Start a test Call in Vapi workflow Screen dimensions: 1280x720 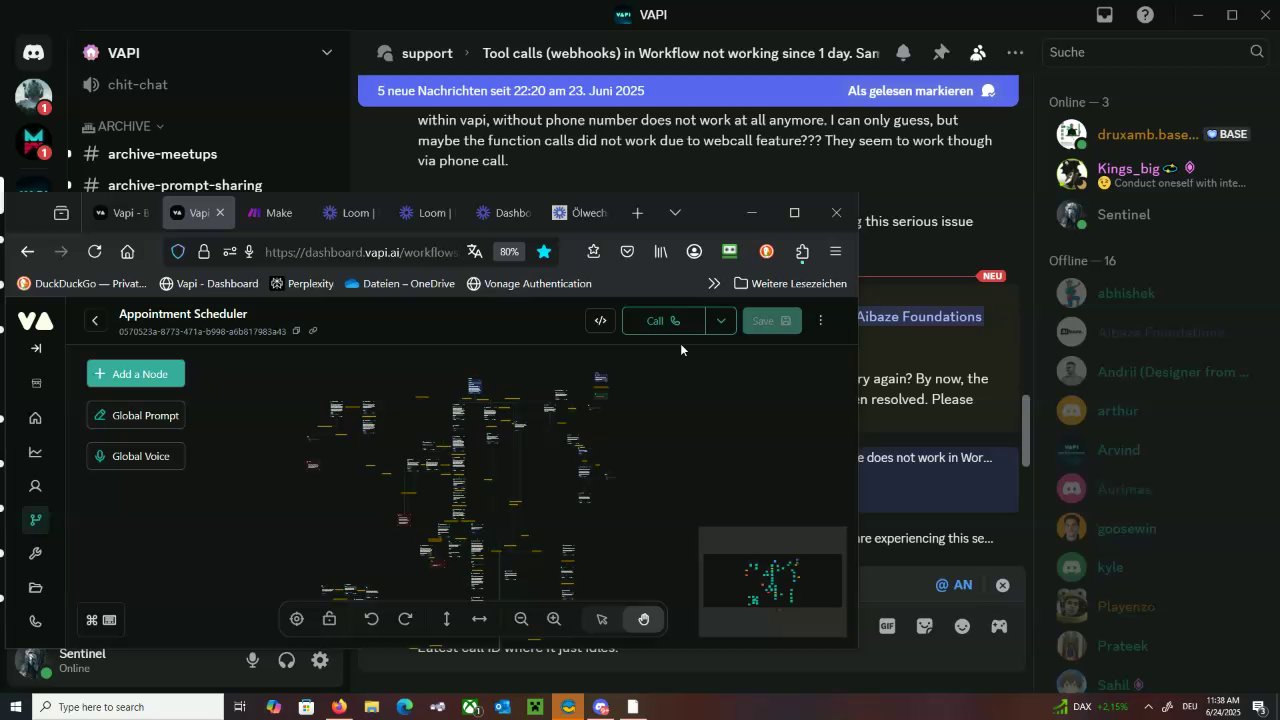click(x=663, y=321)
